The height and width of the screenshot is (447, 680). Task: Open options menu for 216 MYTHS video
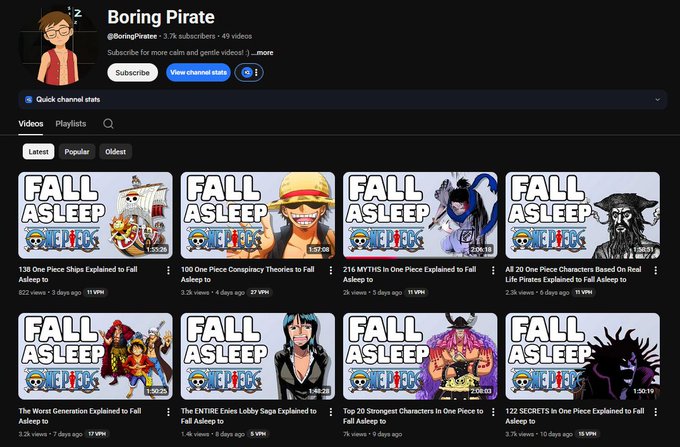click(493, 271)
